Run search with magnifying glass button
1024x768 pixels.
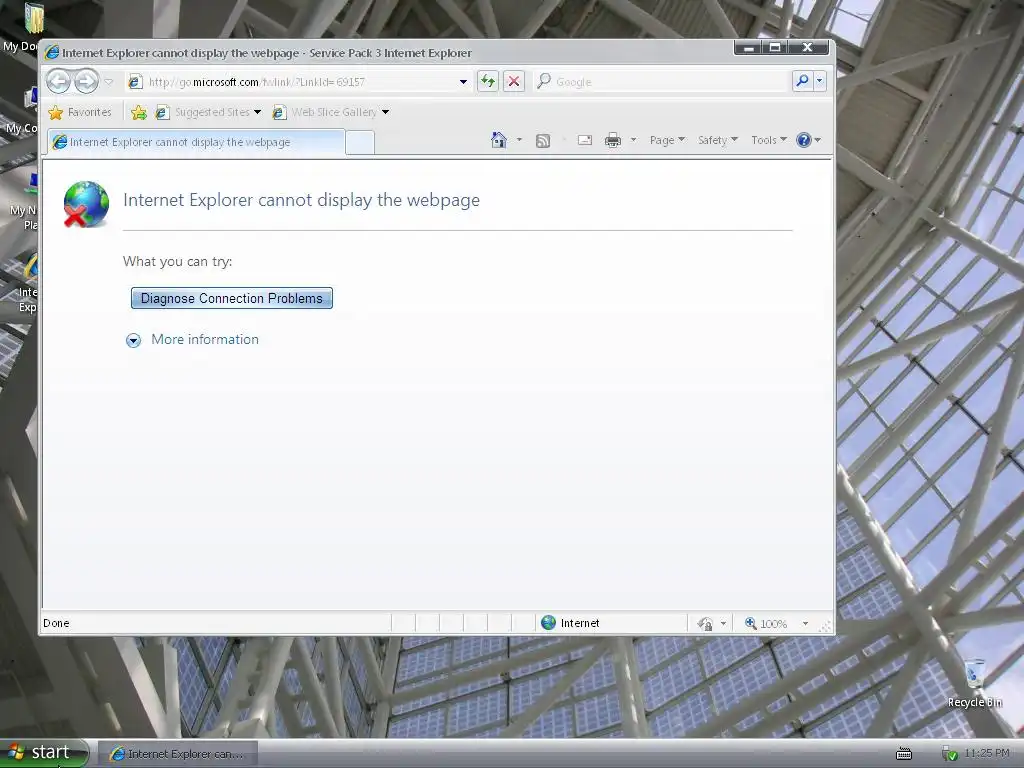click(802, 81)
